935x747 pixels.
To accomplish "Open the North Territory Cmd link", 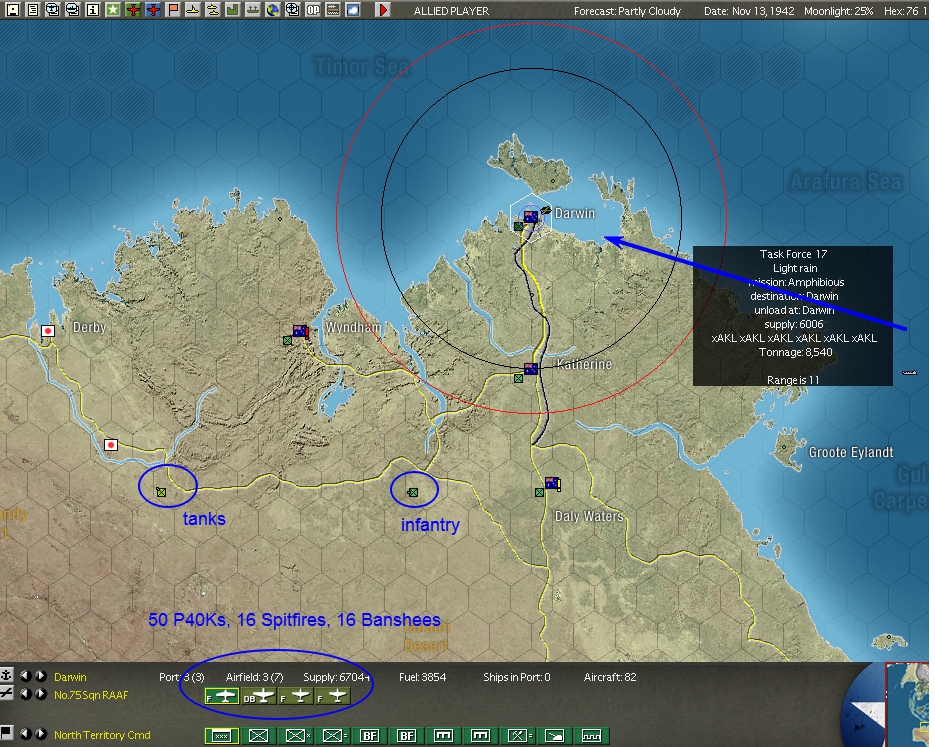I will coord(102,735).
